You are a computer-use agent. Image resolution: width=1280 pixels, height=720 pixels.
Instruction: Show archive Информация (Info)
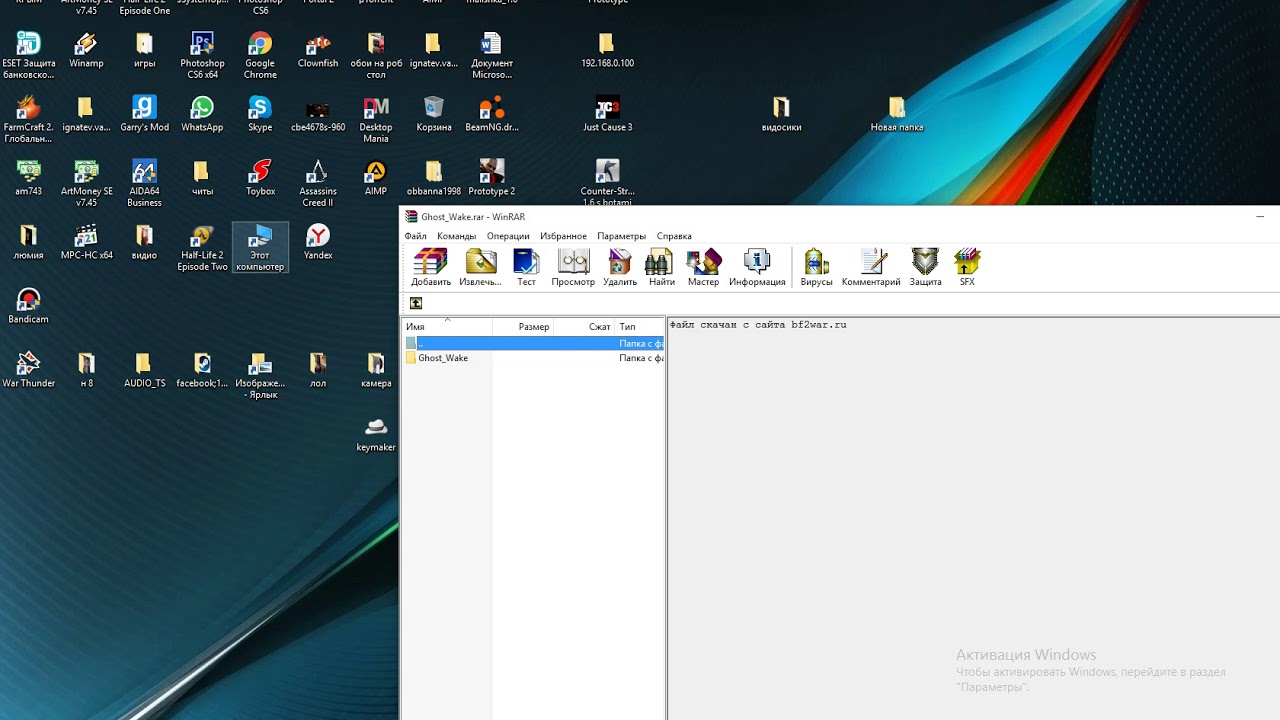point(757,267)
